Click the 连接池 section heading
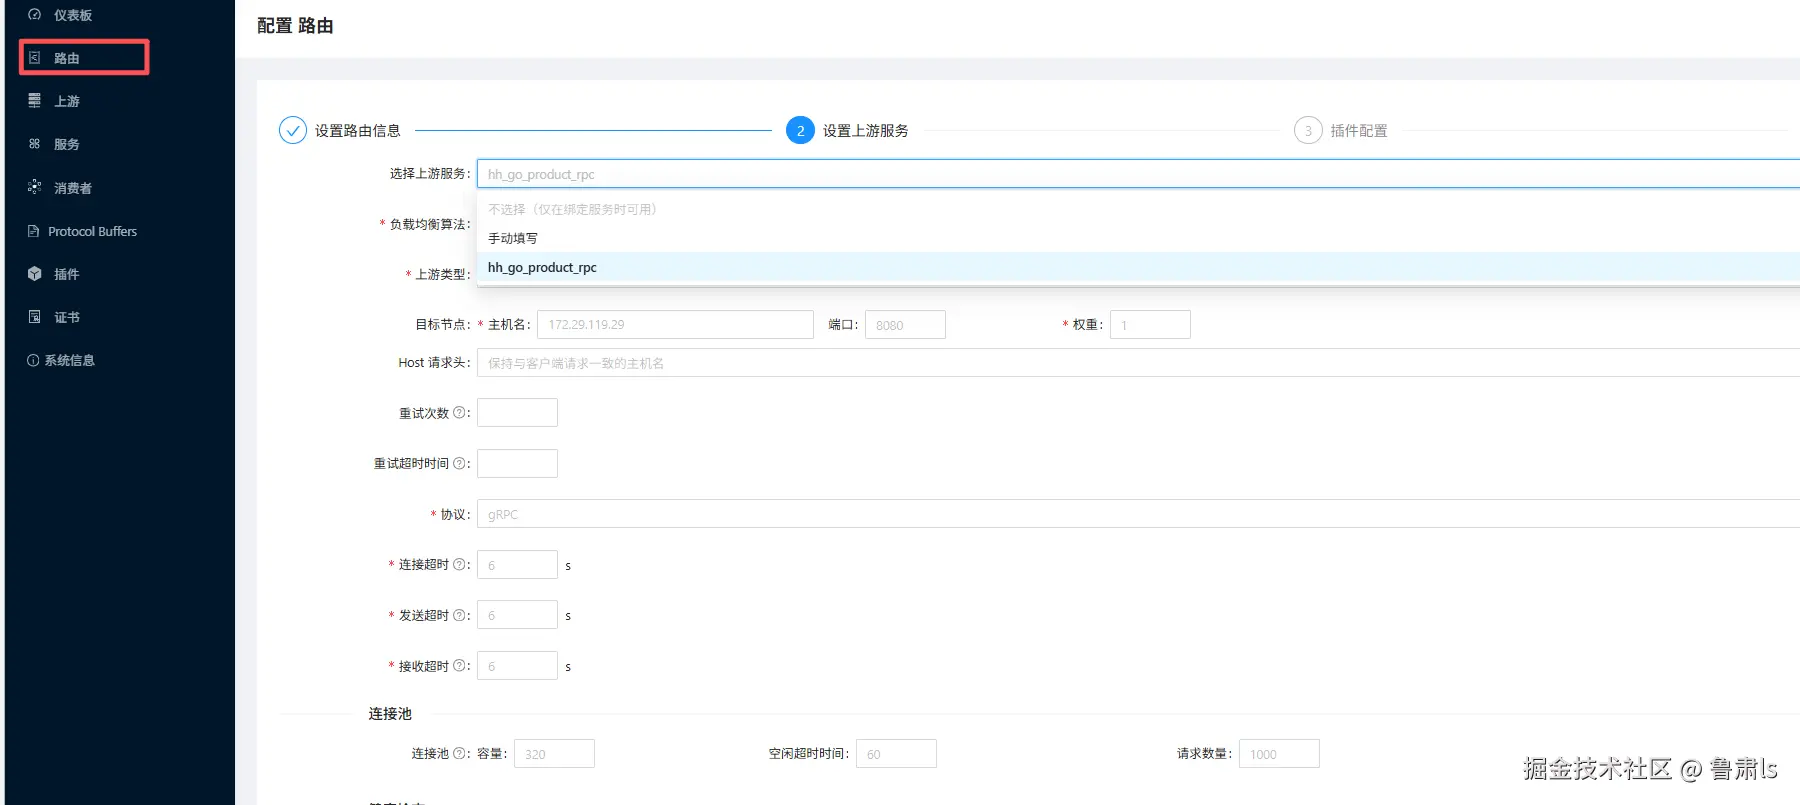Image resolution: width=1800 pixels, height=805 pixels. tap(390, 714)
